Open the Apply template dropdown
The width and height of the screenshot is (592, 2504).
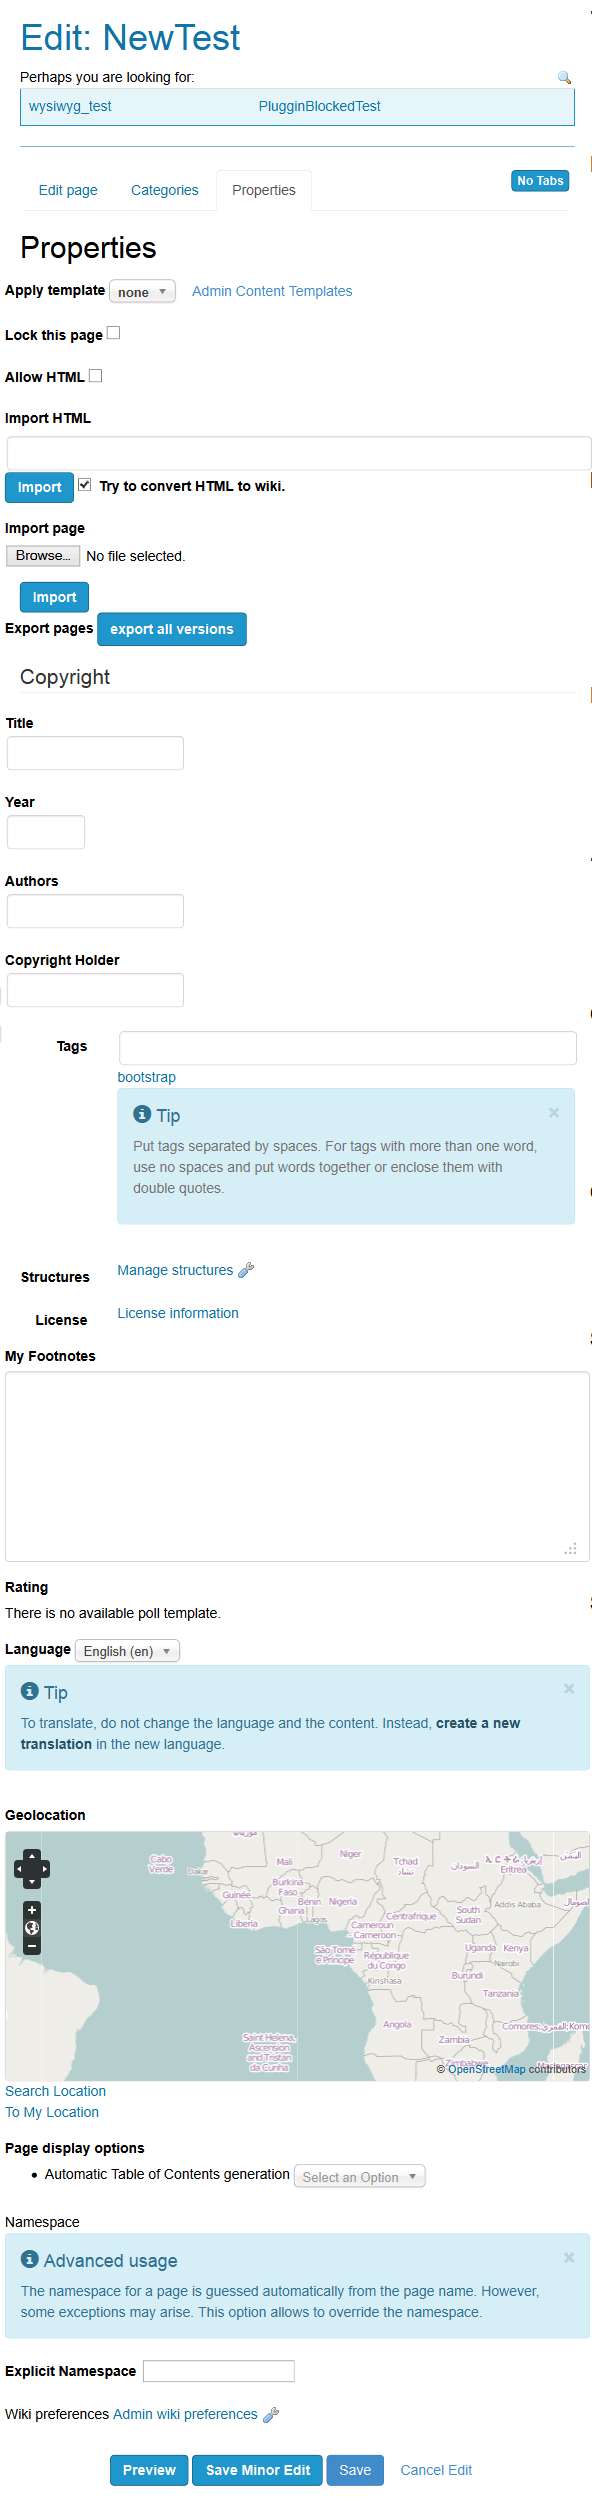[143, 291]
